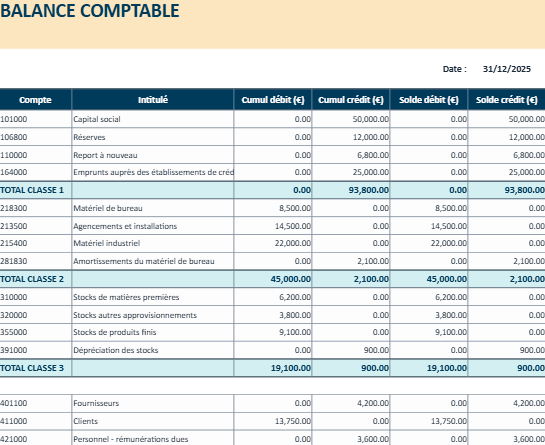The width and height of the screenshot is (545, 445).
Task: Click the TOTAL CLASSE 2 row label
Action: 32,279
